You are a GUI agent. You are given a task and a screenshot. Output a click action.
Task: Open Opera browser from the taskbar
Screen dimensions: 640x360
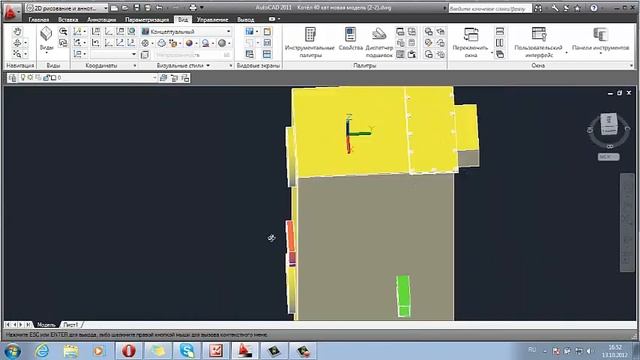129,351
